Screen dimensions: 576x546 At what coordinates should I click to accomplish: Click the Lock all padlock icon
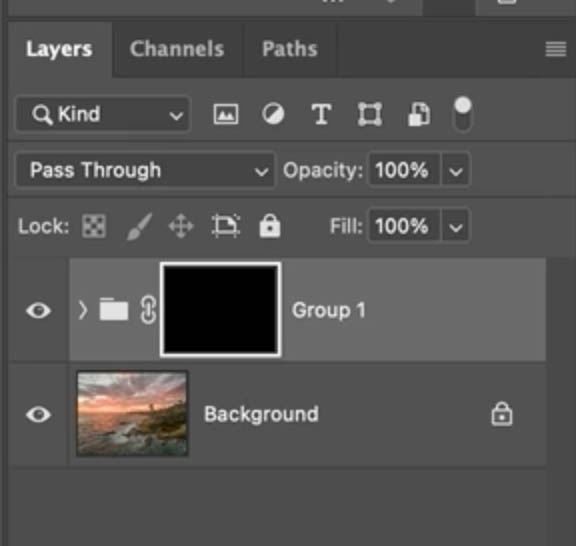coord(270,226)
